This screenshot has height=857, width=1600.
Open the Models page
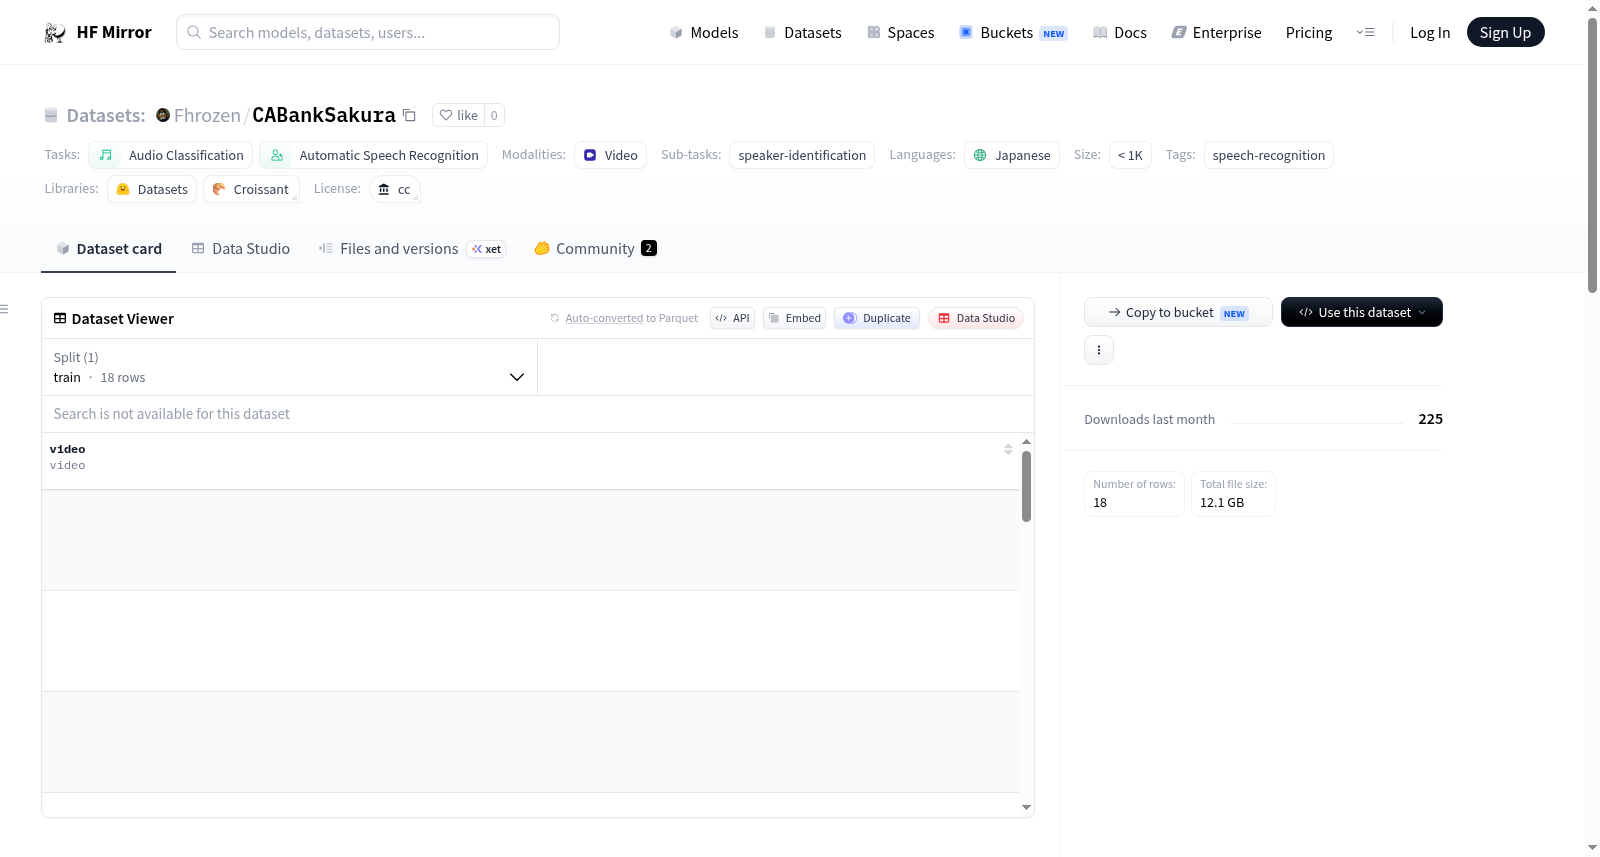pyautogui.click(x=704, y=32)
